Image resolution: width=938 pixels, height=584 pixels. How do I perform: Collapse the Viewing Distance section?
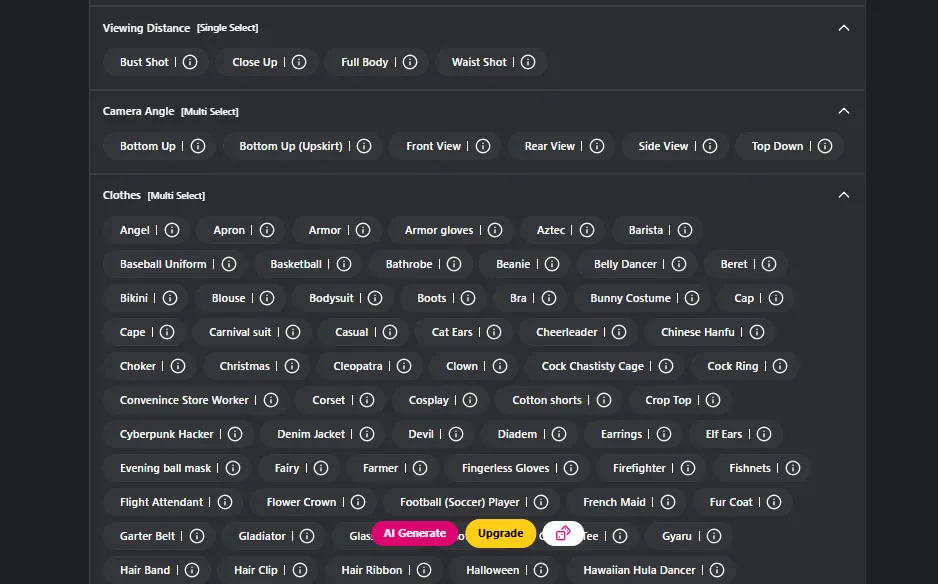point(844,28)
